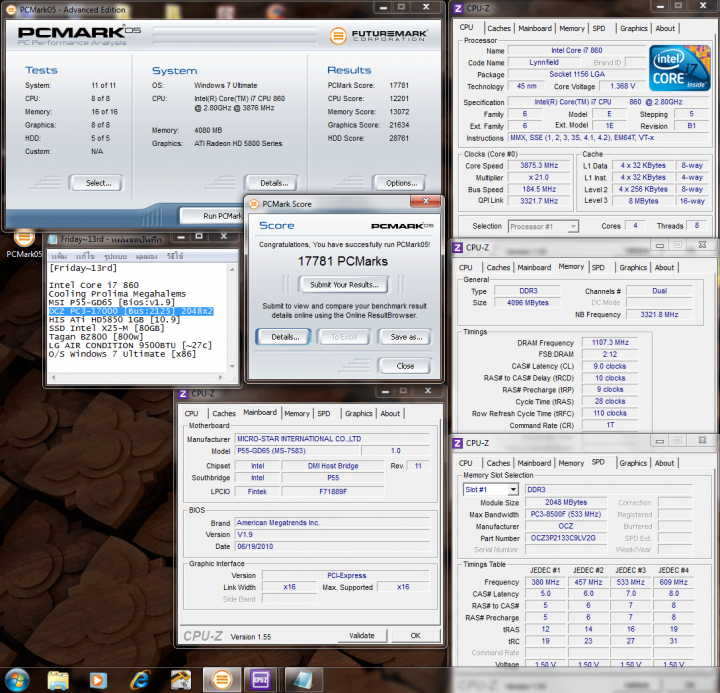Viewport: 720px width, 693px height.
Task: Open the PCMark05 desktop shortcut icon
Action: [x=24, y=243]
